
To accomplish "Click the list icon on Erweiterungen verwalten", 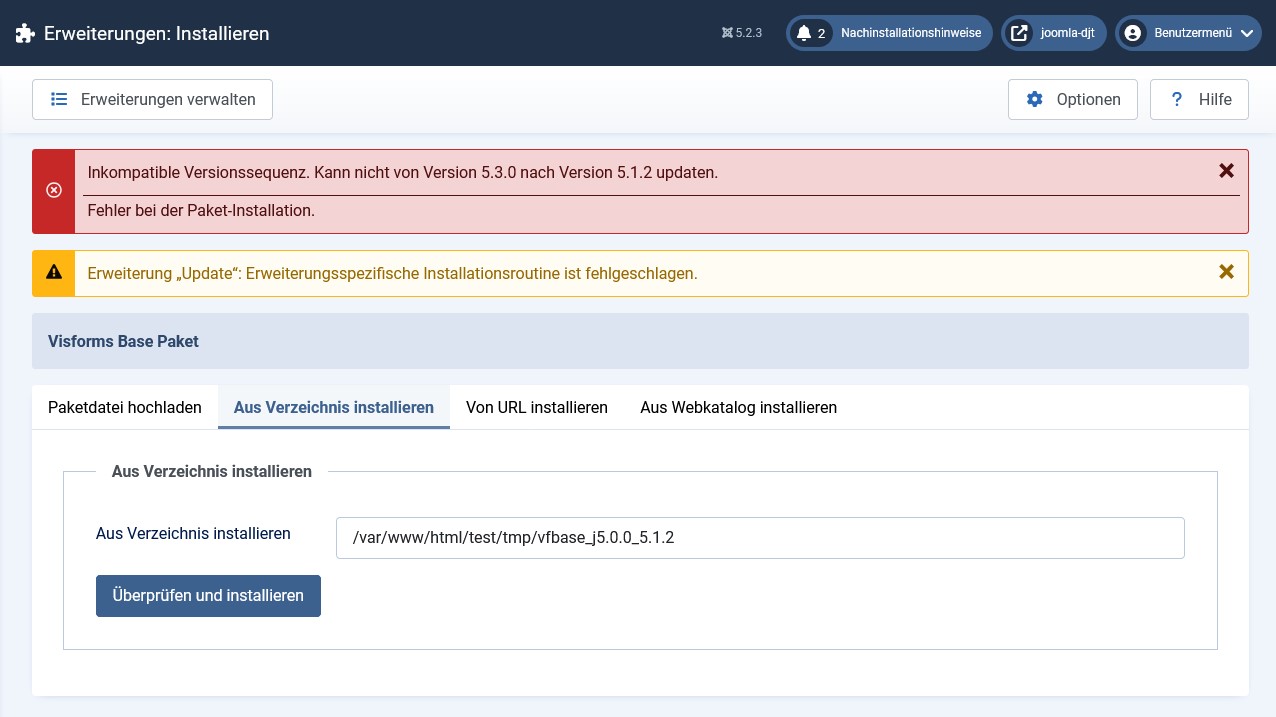I will coord(59,99).
